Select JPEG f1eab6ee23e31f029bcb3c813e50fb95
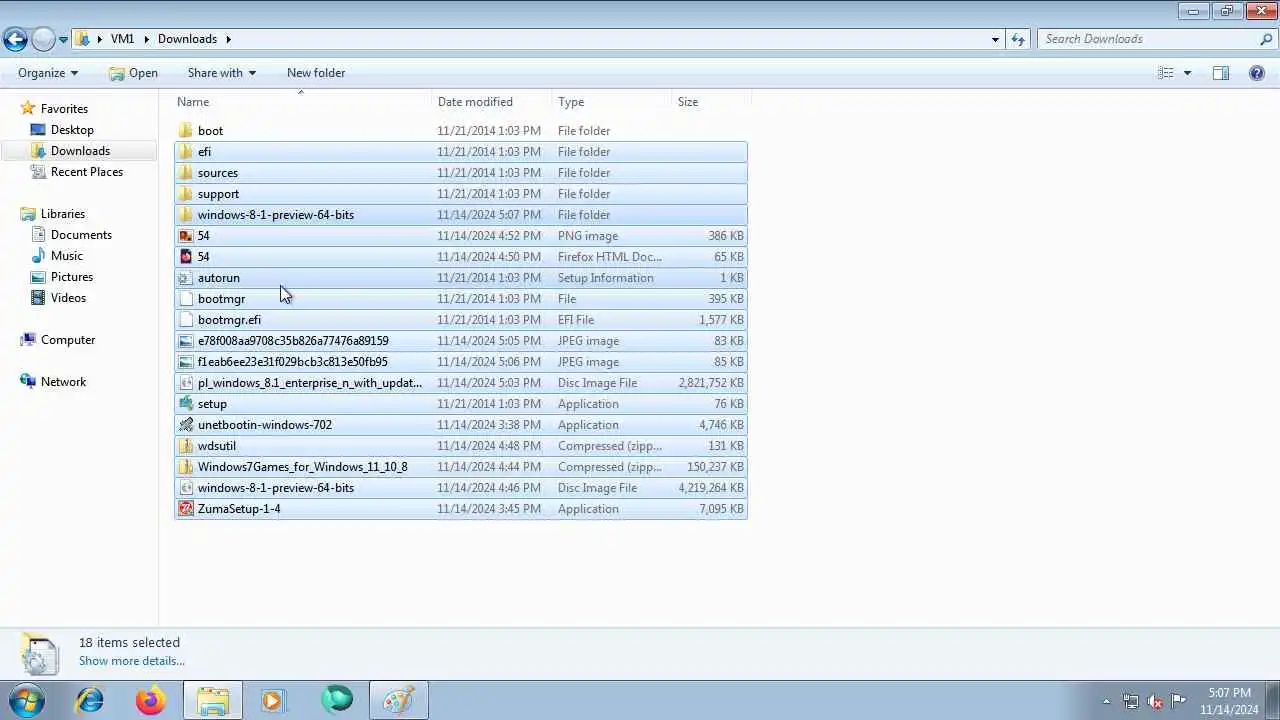This screenshot has height=720, width=1280. click(x=461, y=362)
